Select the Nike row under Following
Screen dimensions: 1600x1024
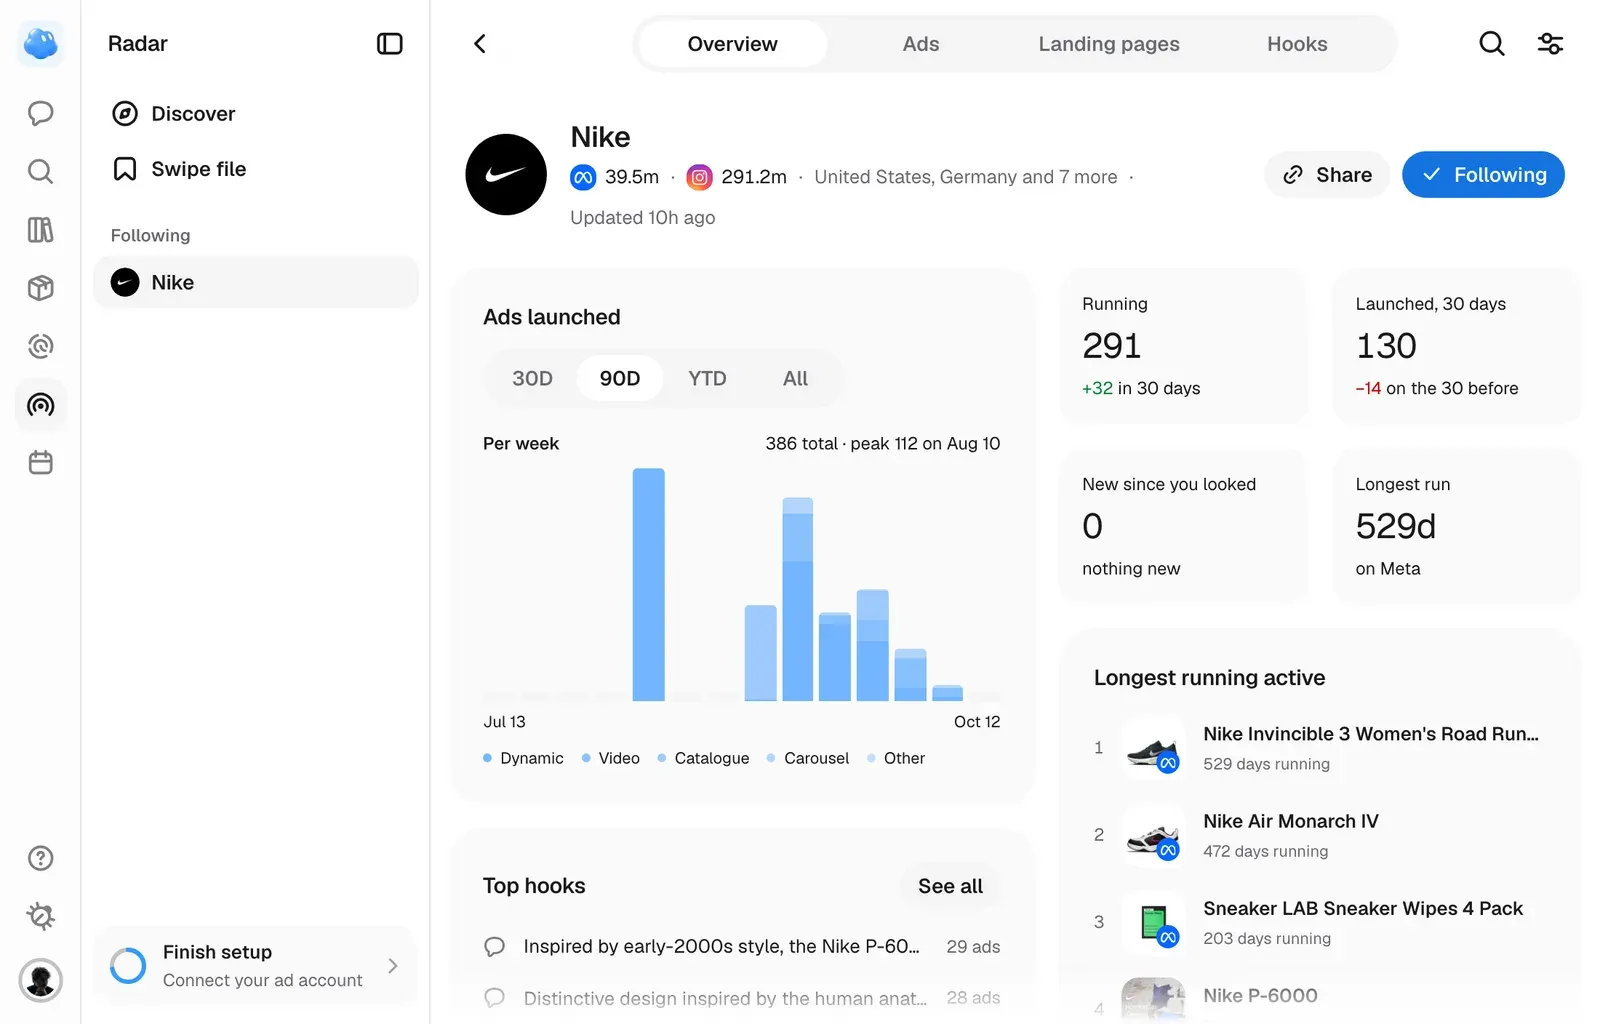coord(256,282)
